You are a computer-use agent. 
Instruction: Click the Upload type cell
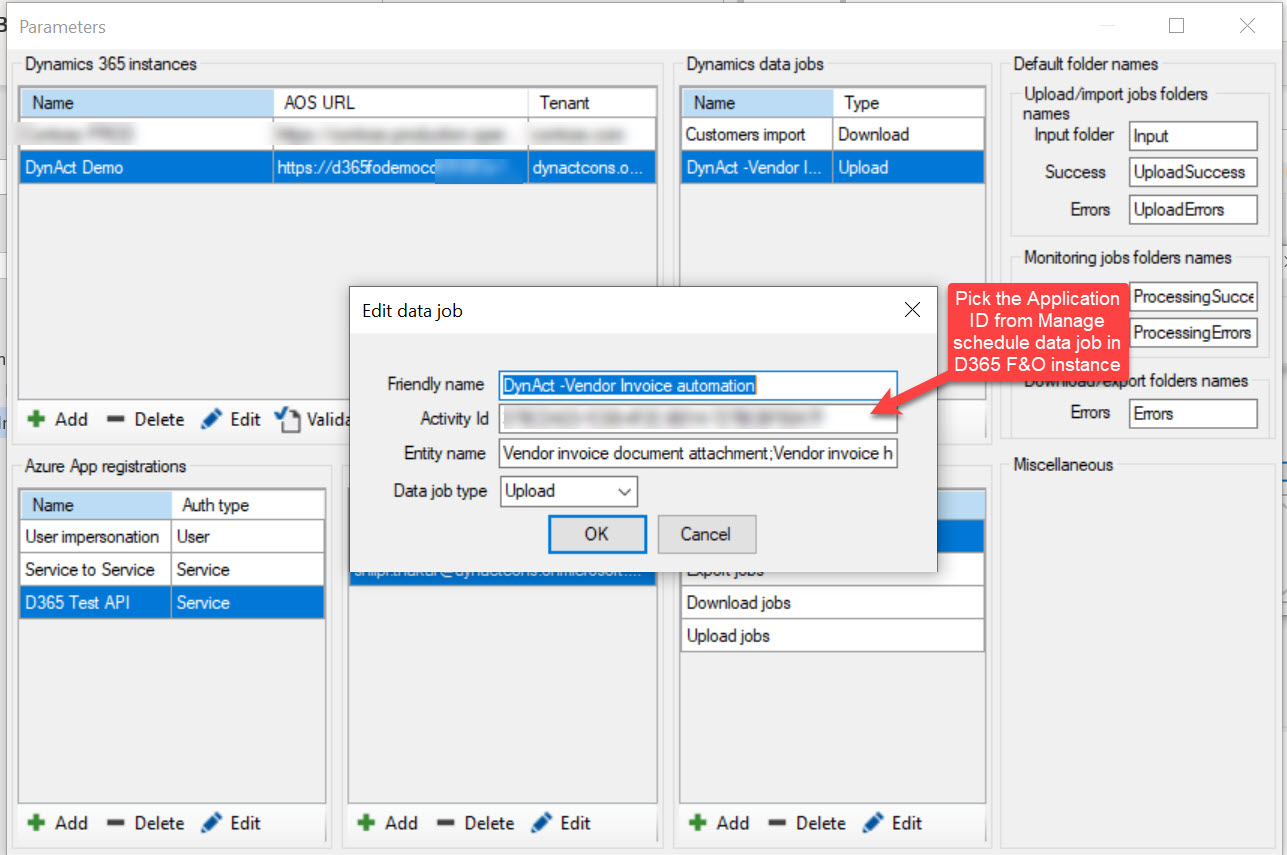click(909, 167)
